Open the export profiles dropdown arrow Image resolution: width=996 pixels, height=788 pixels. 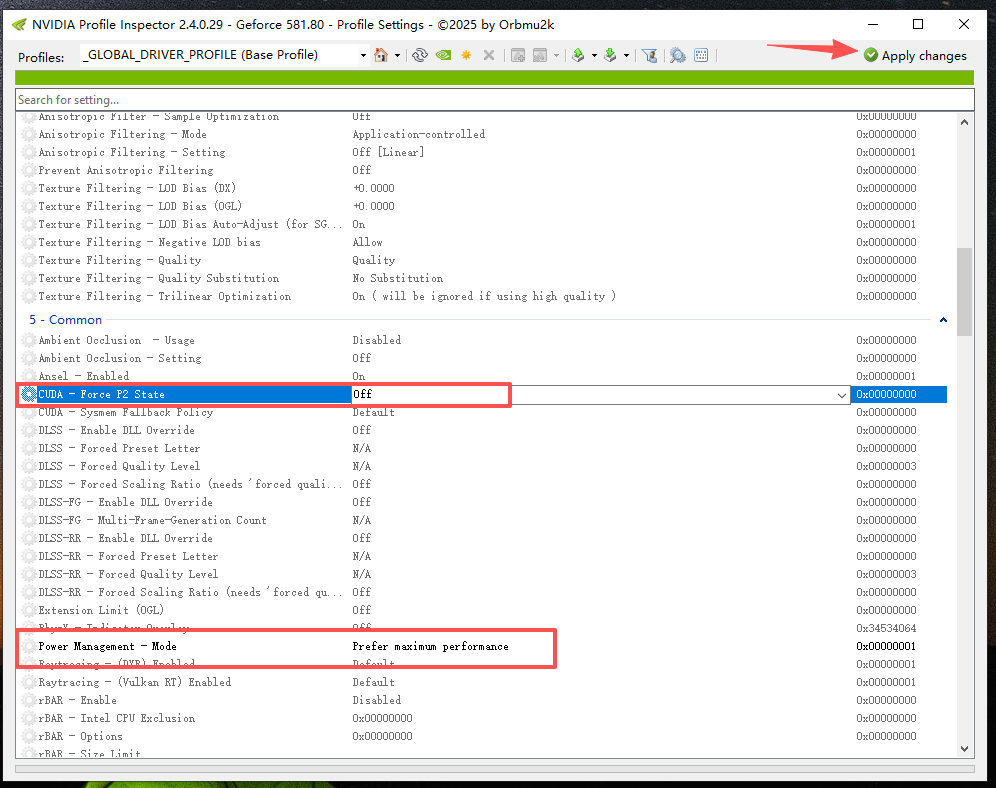(x=595, y=56)
